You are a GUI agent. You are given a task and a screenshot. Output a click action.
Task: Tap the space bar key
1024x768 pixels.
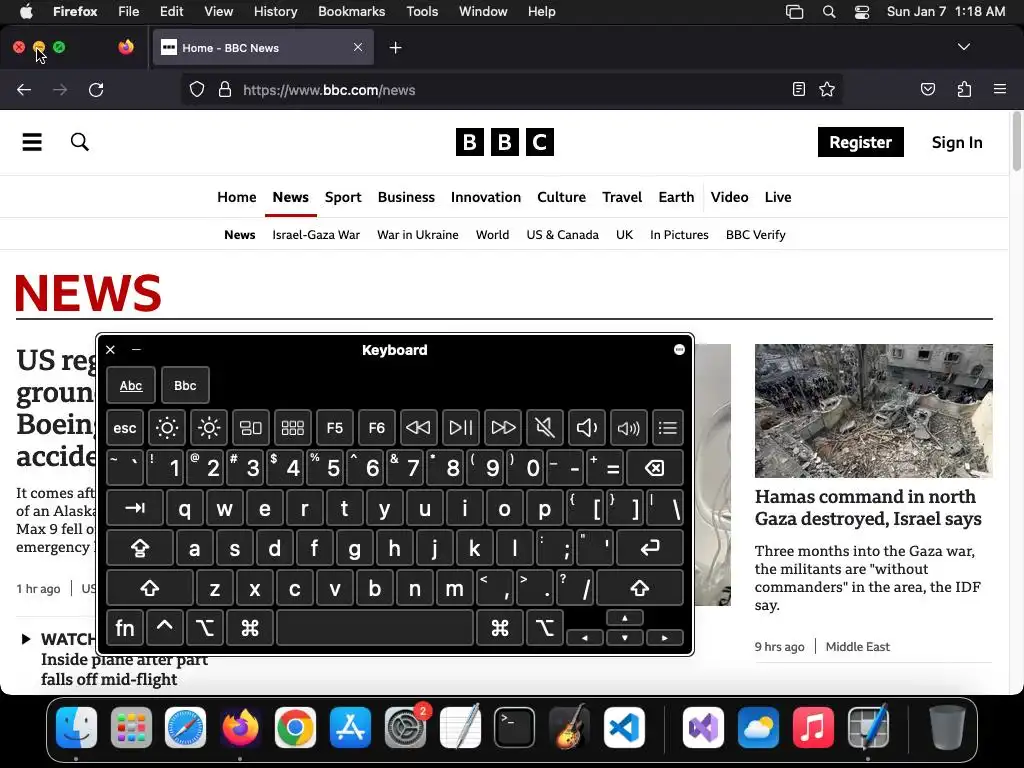click(x=375, y=628)
